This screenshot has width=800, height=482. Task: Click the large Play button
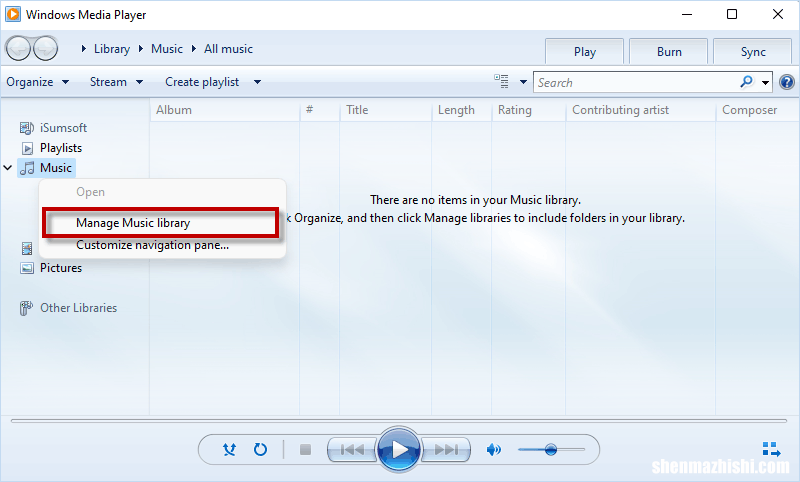[x=398, y=449]
